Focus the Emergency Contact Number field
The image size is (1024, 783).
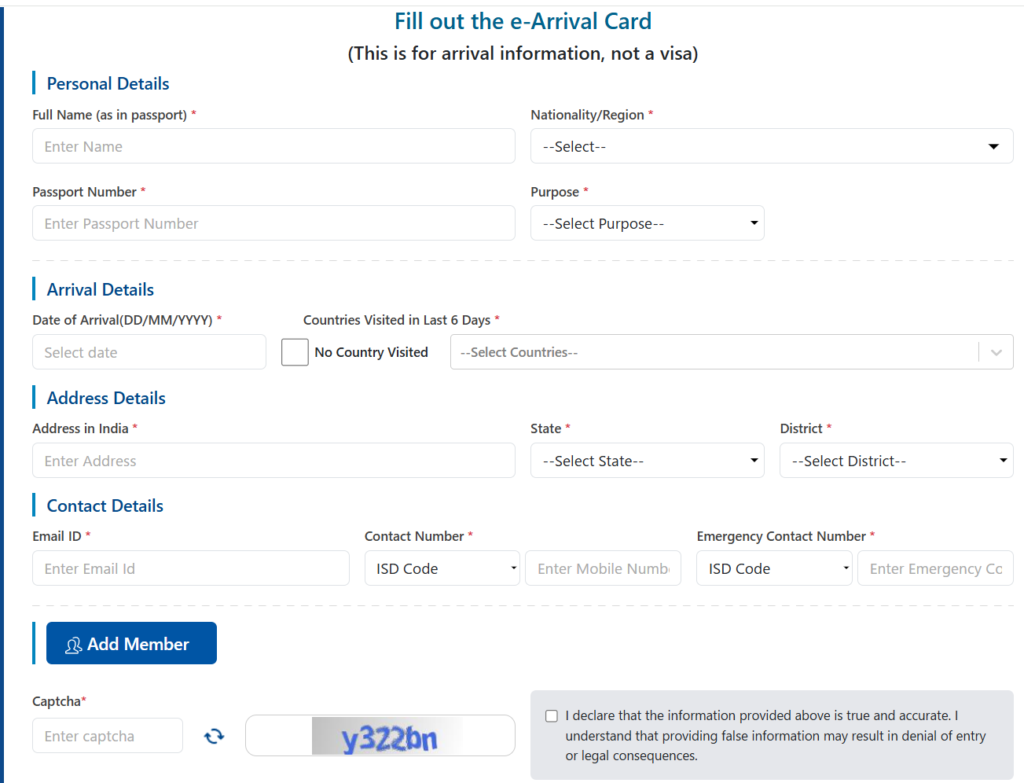(x=935, y=569)
